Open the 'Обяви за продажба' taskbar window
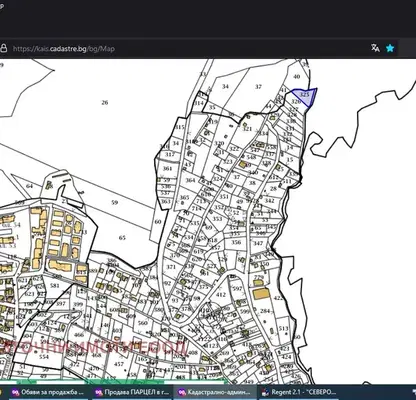416x400 pixels. pyautogui.click(x=47, y=392)
